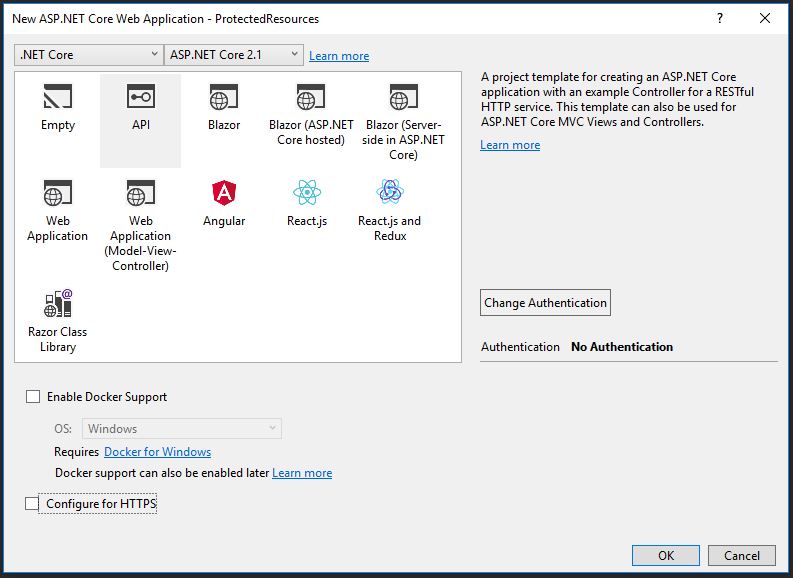Screen dimensions: 793x578
Task: Open the ASP.NET Core 2.1 version dropdown
Action: click(234, 55)
